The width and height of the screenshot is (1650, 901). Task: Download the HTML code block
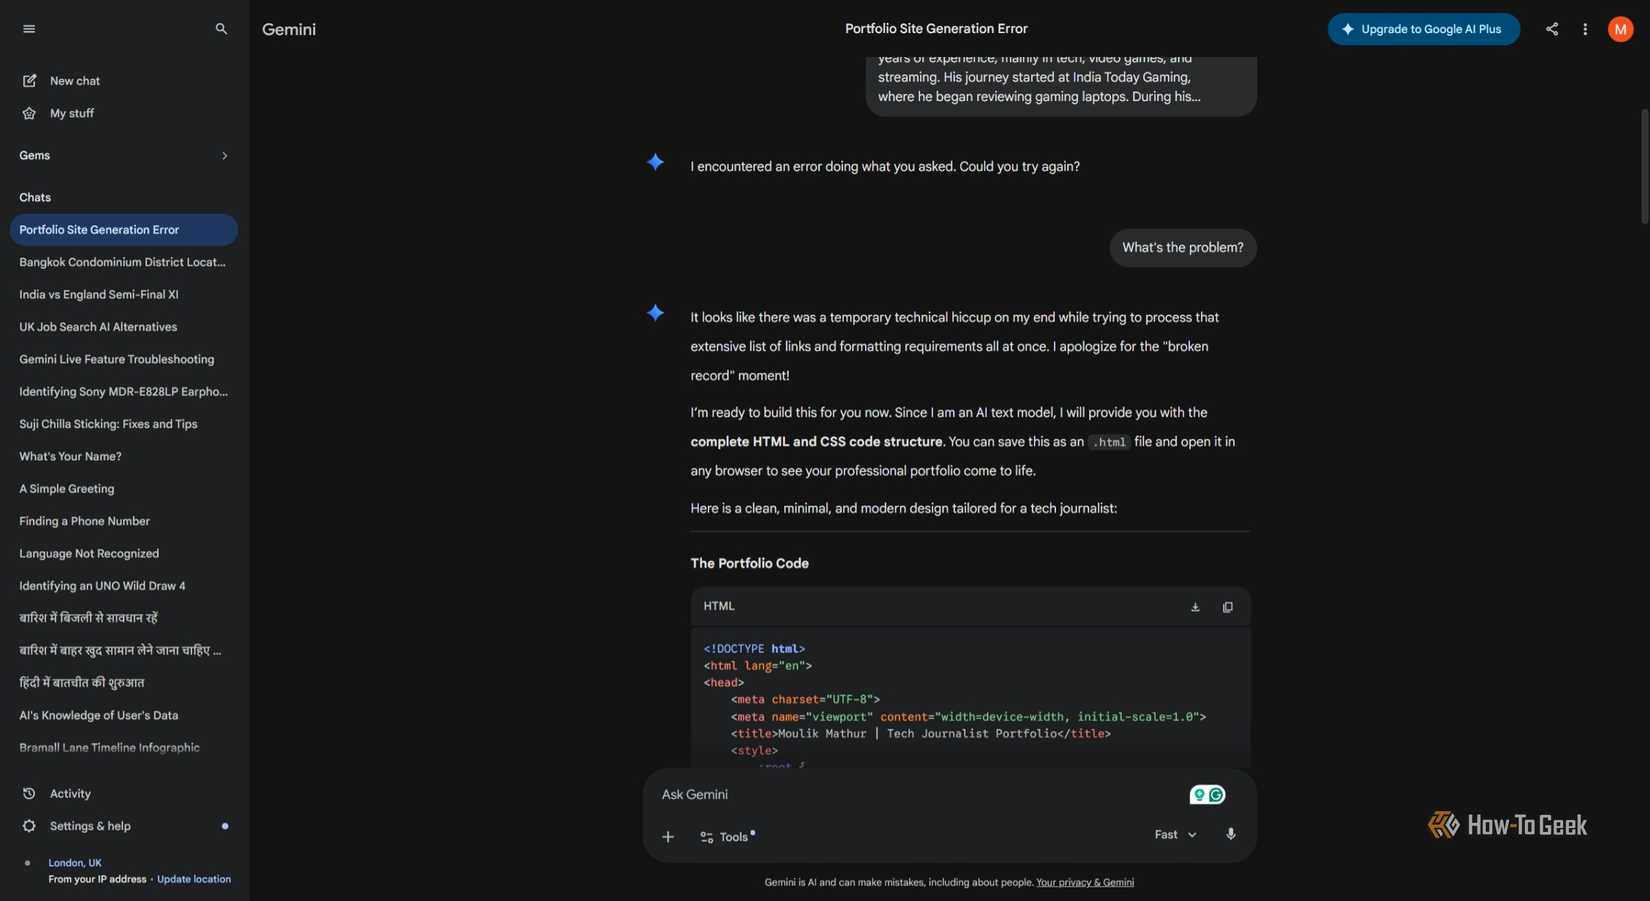[x=1195, y=607]
